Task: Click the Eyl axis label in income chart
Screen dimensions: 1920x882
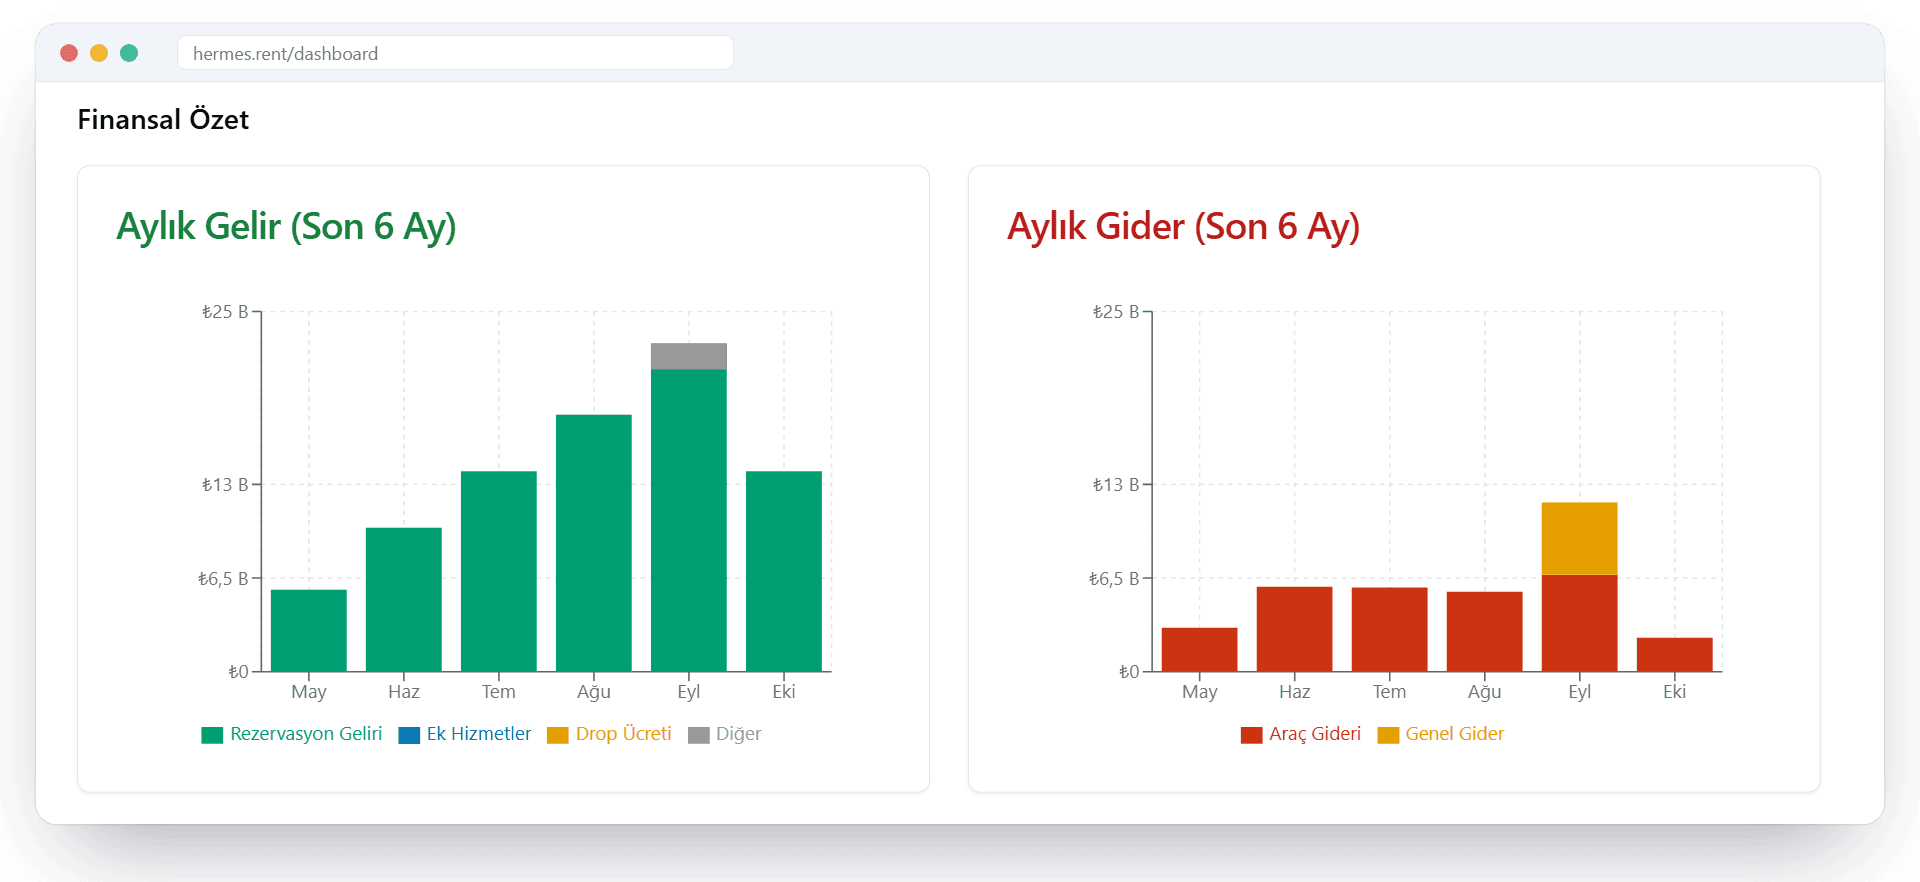Action: 689,692
